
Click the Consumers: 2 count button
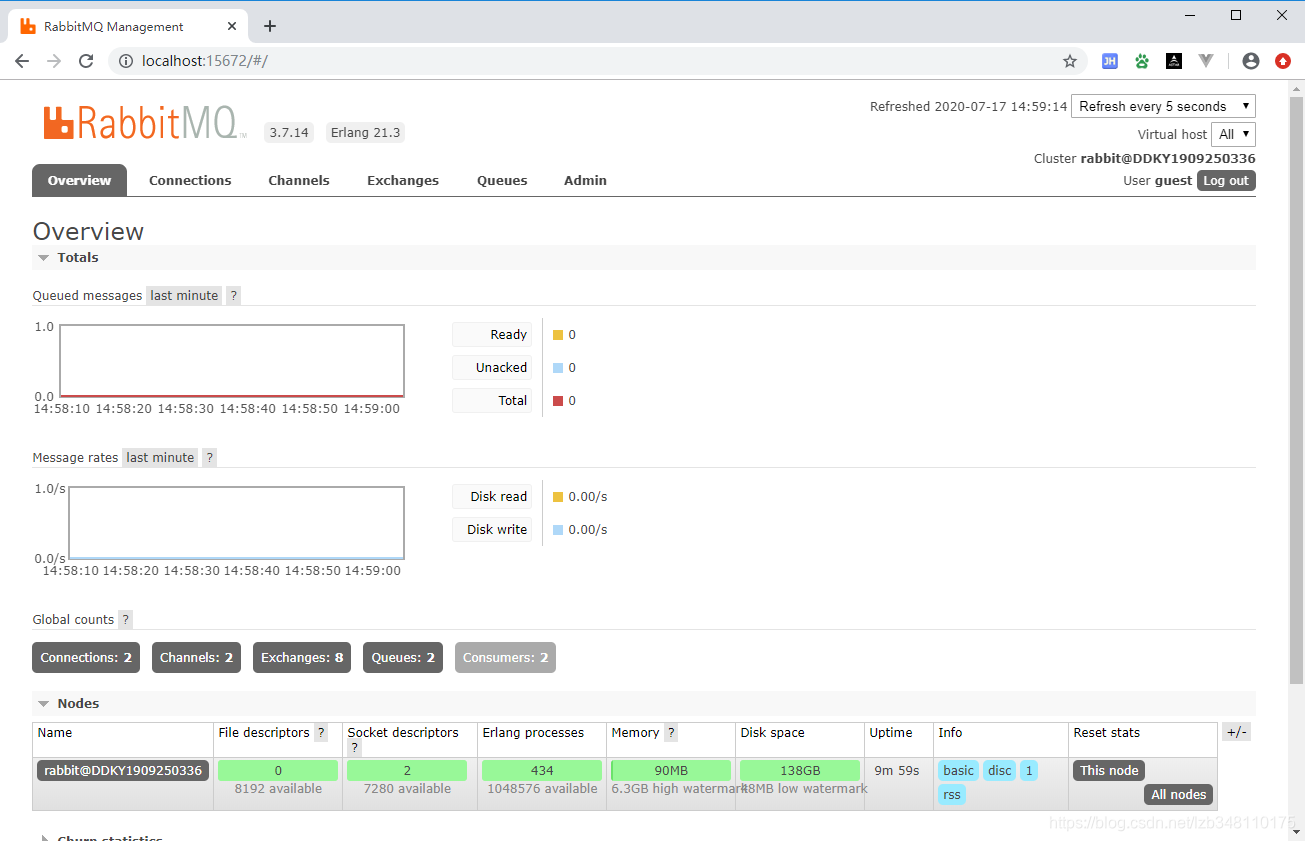pyautogui.click(x=505, y=658)
